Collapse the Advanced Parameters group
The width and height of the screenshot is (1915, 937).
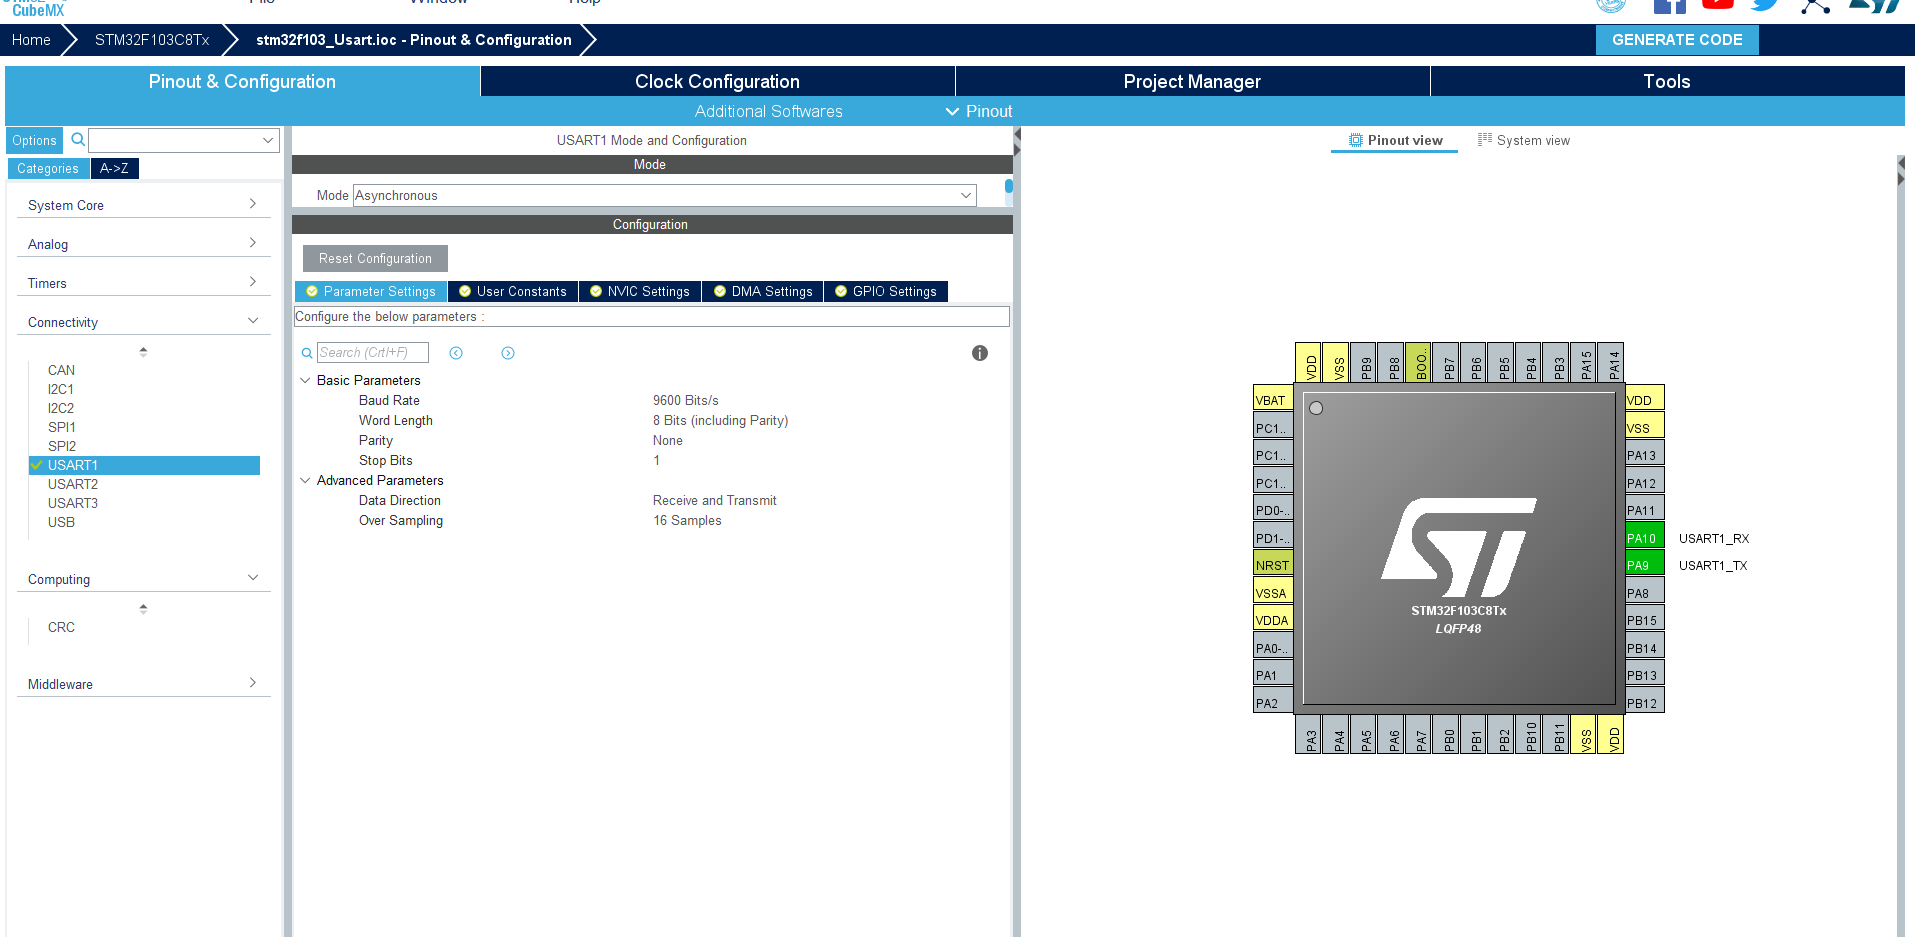click(305, 480)
